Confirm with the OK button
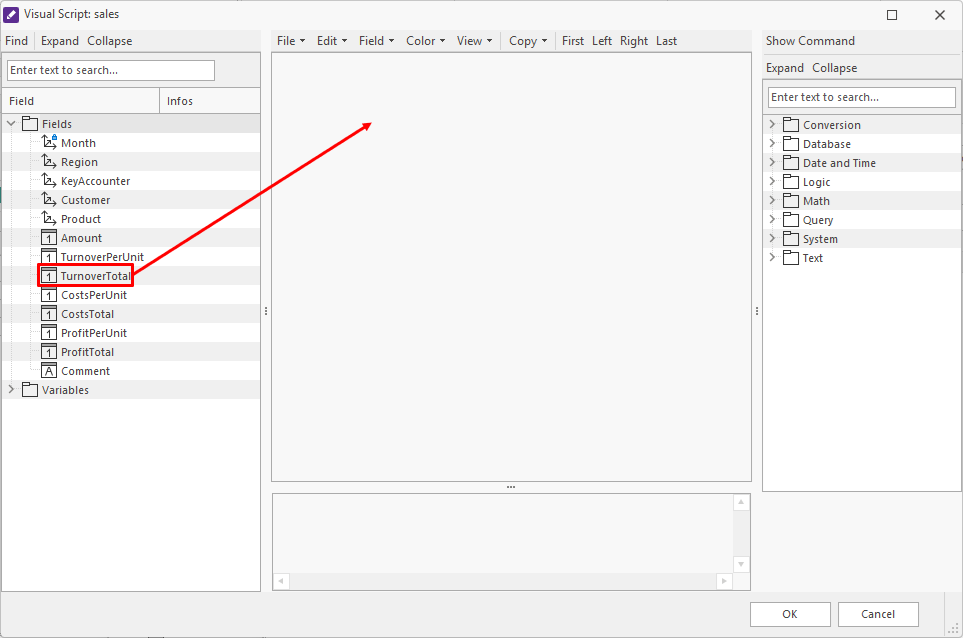Image resolution: width=963 pixels, height=638 pixels. pyautogui.click(x=790, y=614)
